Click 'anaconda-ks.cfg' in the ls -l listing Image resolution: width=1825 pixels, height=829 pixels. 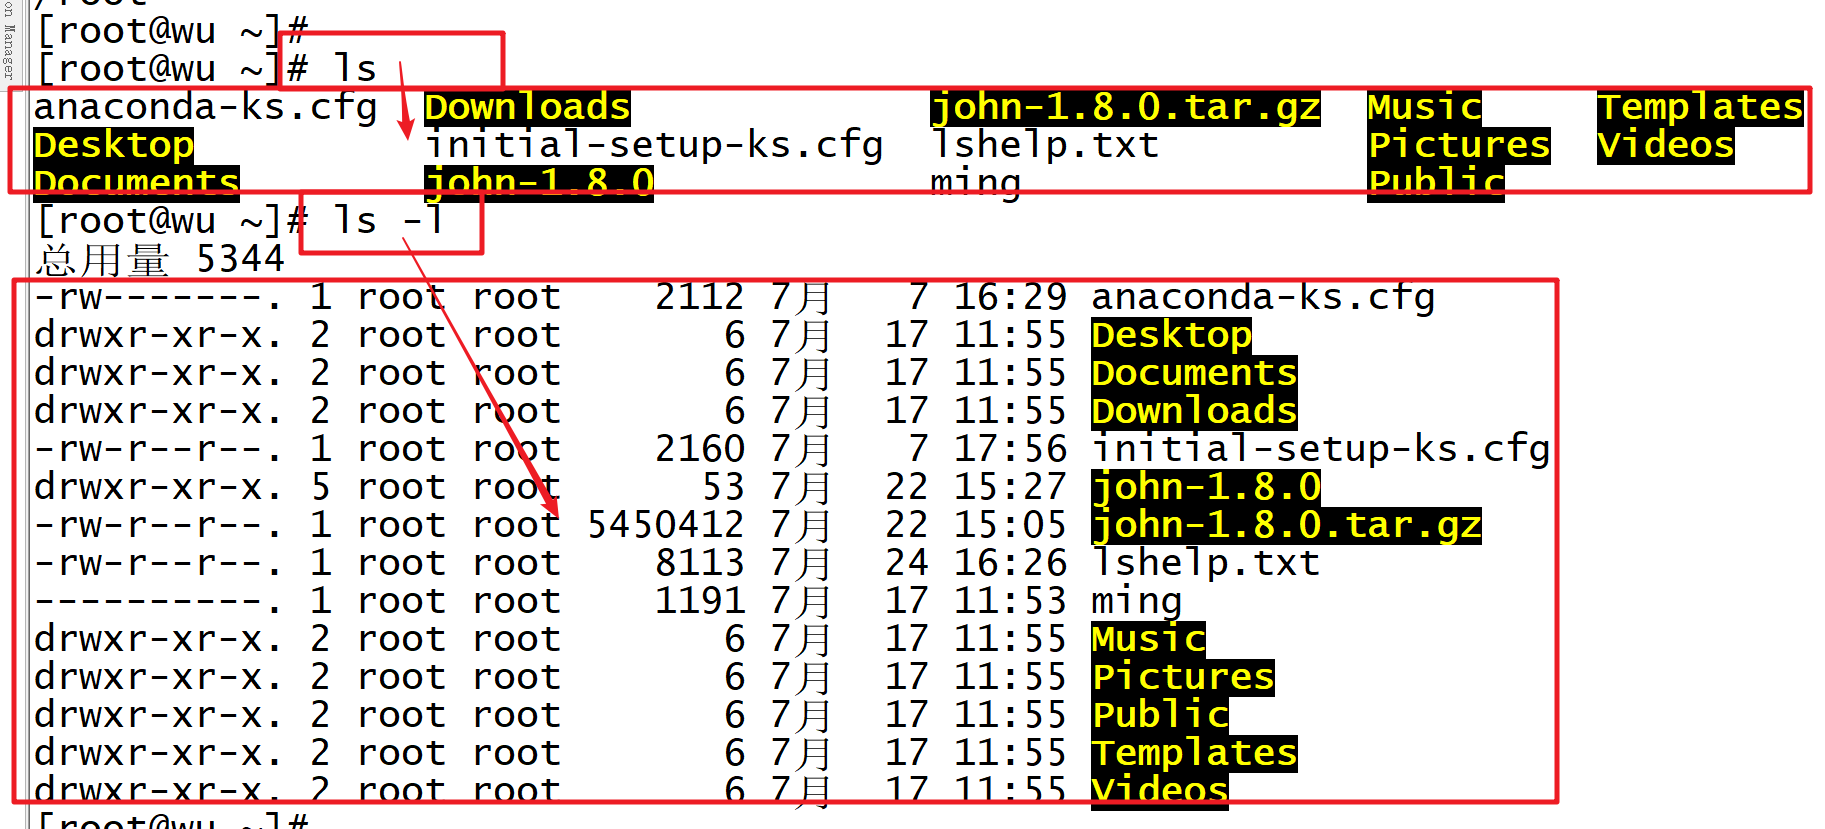[x=1263, y=297]
